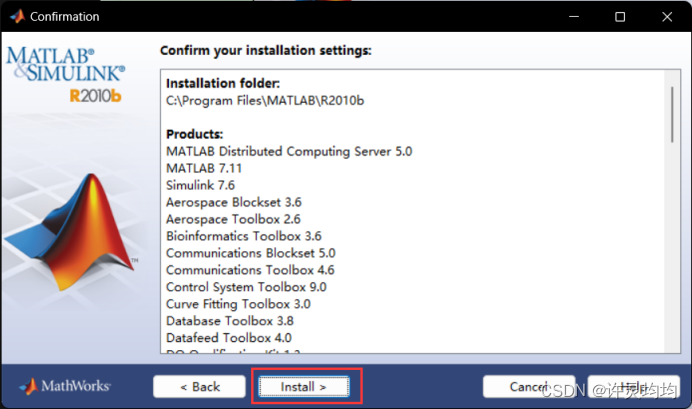Select Communications Blockset 5.0 line

251,253
